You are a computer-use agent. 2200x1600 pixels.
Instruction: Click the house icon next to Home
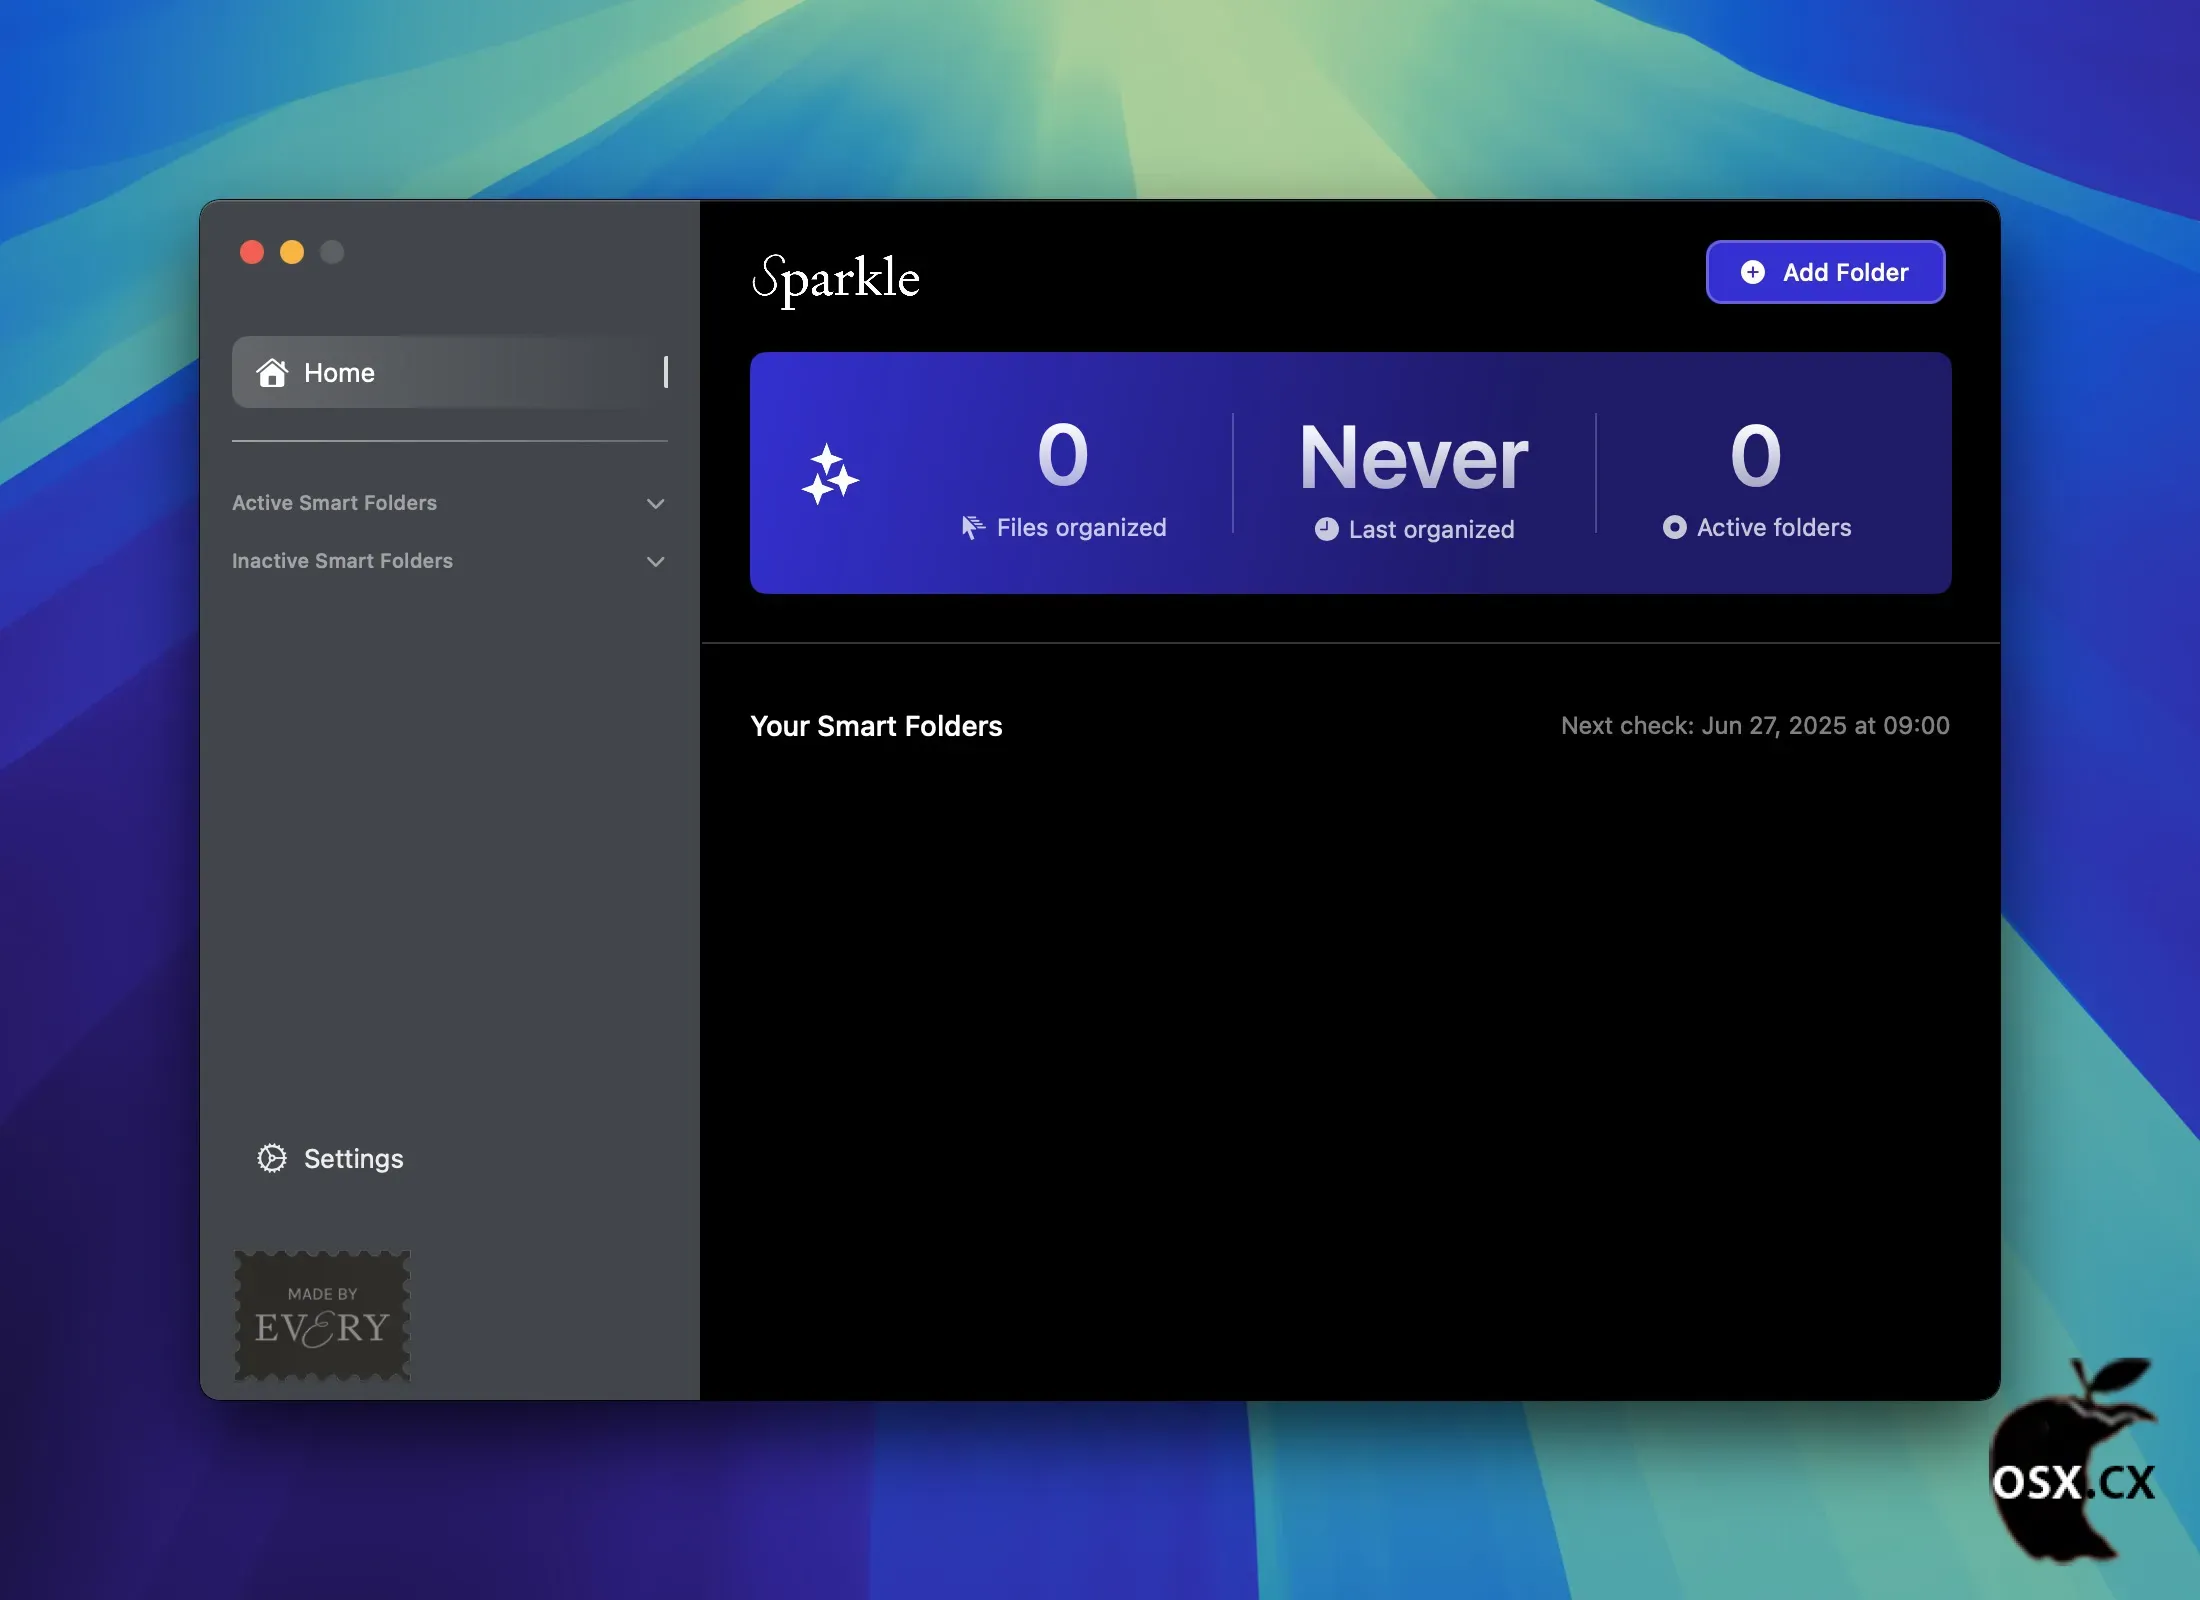pos(272,372)
